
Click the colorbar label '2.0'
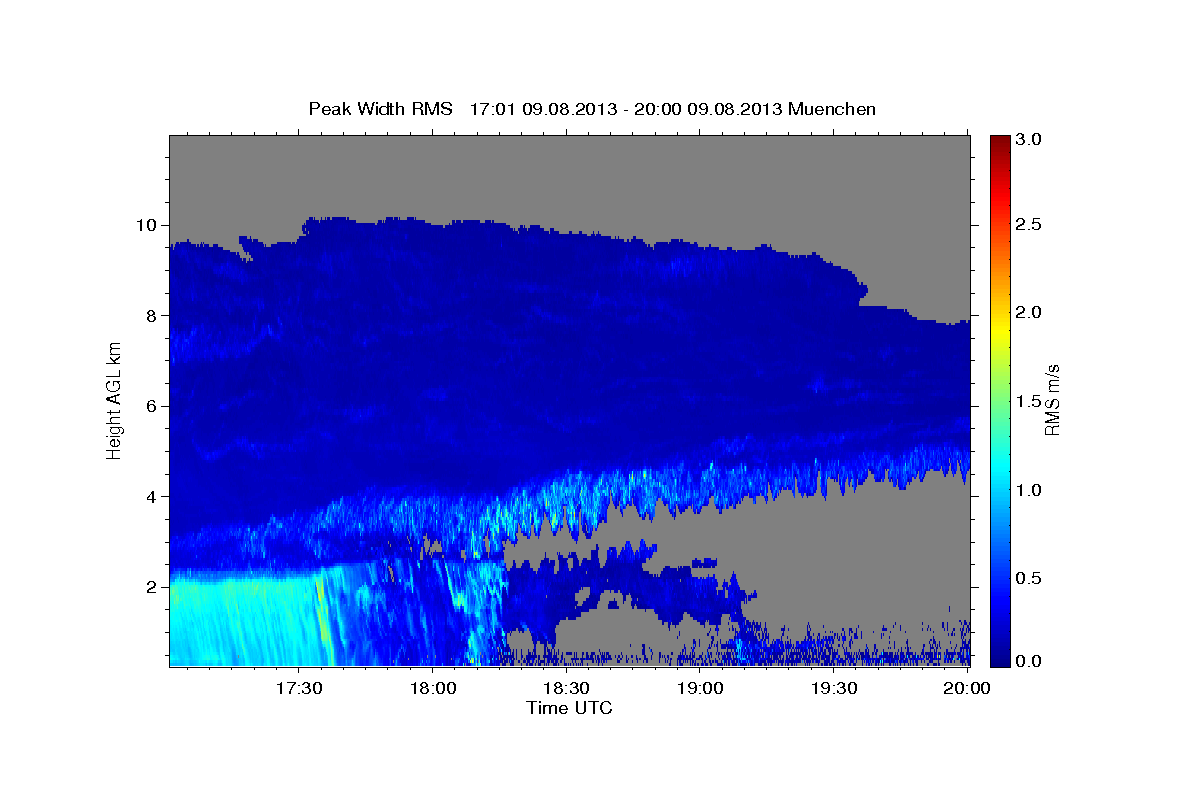1029,313
